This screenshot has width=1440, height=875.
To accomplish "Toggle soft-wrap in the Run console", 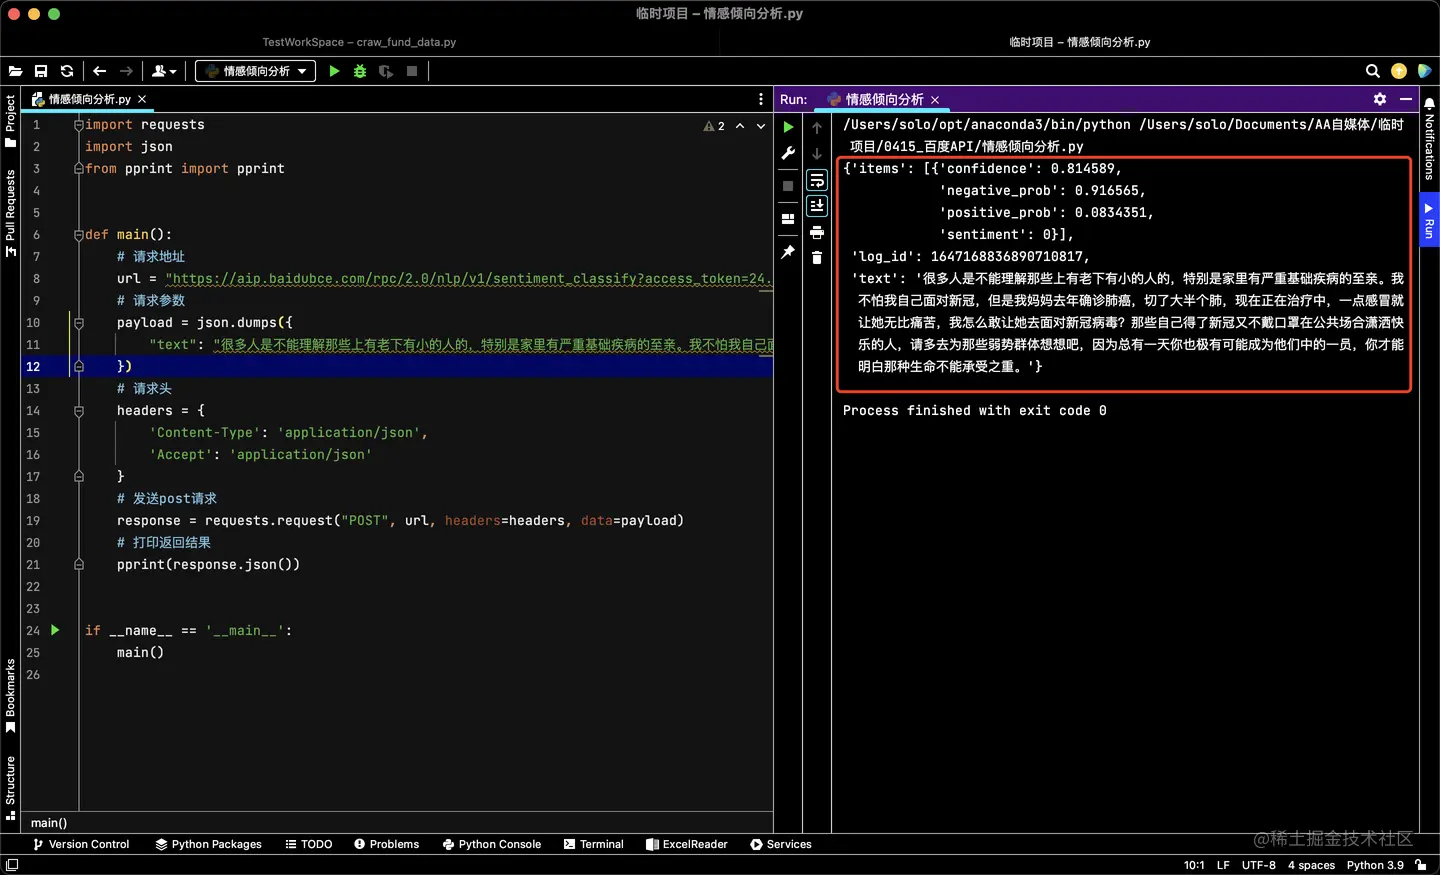I will coord(817,180).
